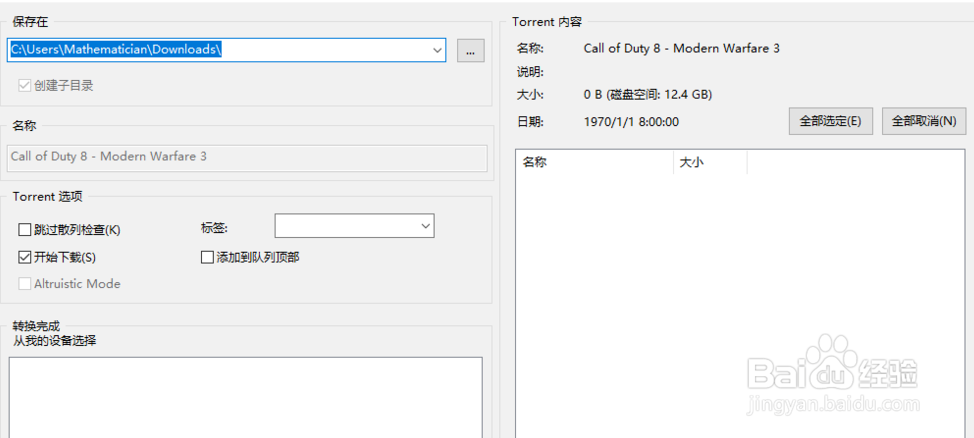Screen dimensions: 974x438
Task: Click the 全部选定(E) button
Action: click(x=831, y=121)
